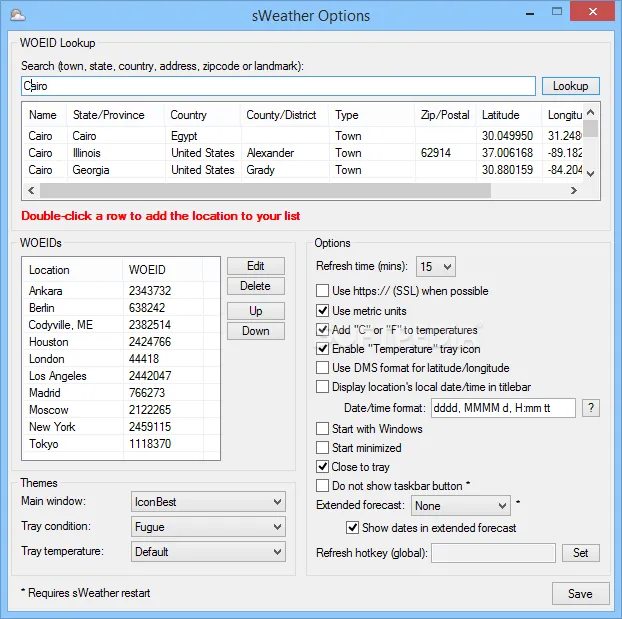Viewport: 622px width, 619px height.
Task: Enable Start with Windows checkbox
Action: [x=322, y=429]
